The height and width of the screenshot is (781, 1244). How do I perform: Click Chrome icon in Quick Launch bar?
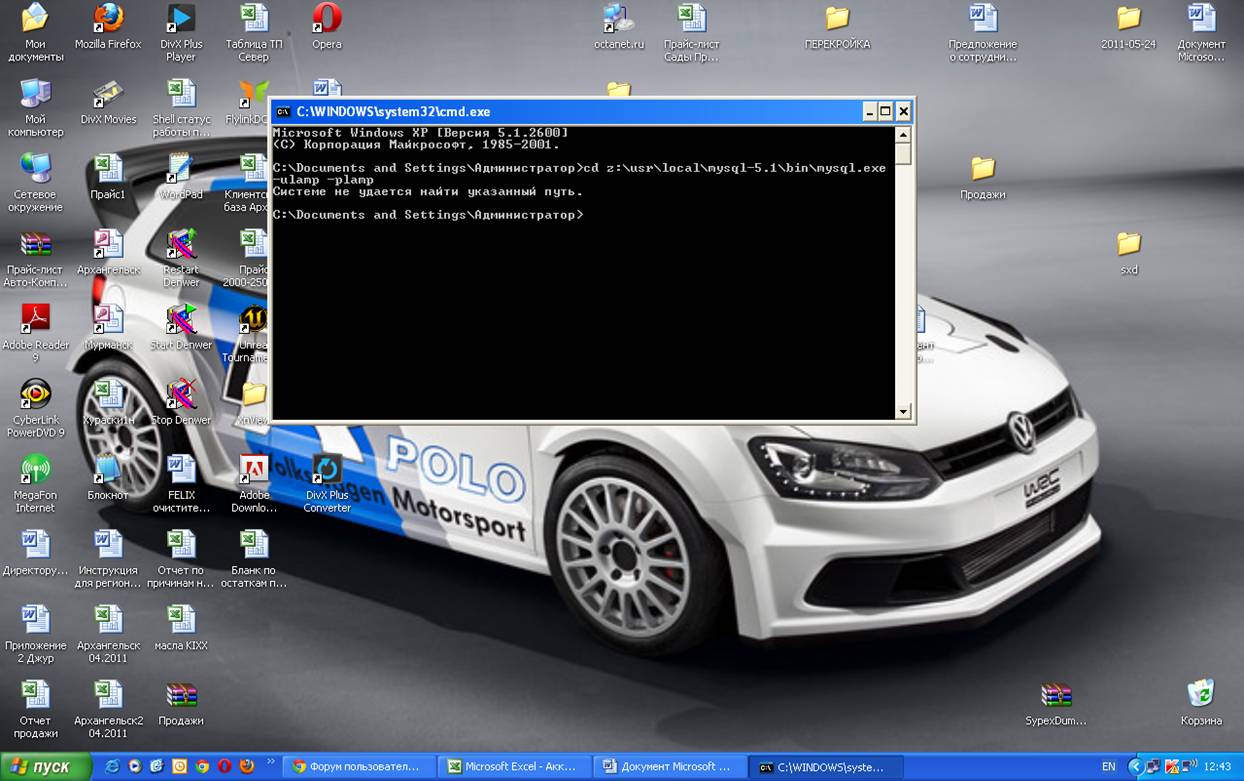pos(202,767)
